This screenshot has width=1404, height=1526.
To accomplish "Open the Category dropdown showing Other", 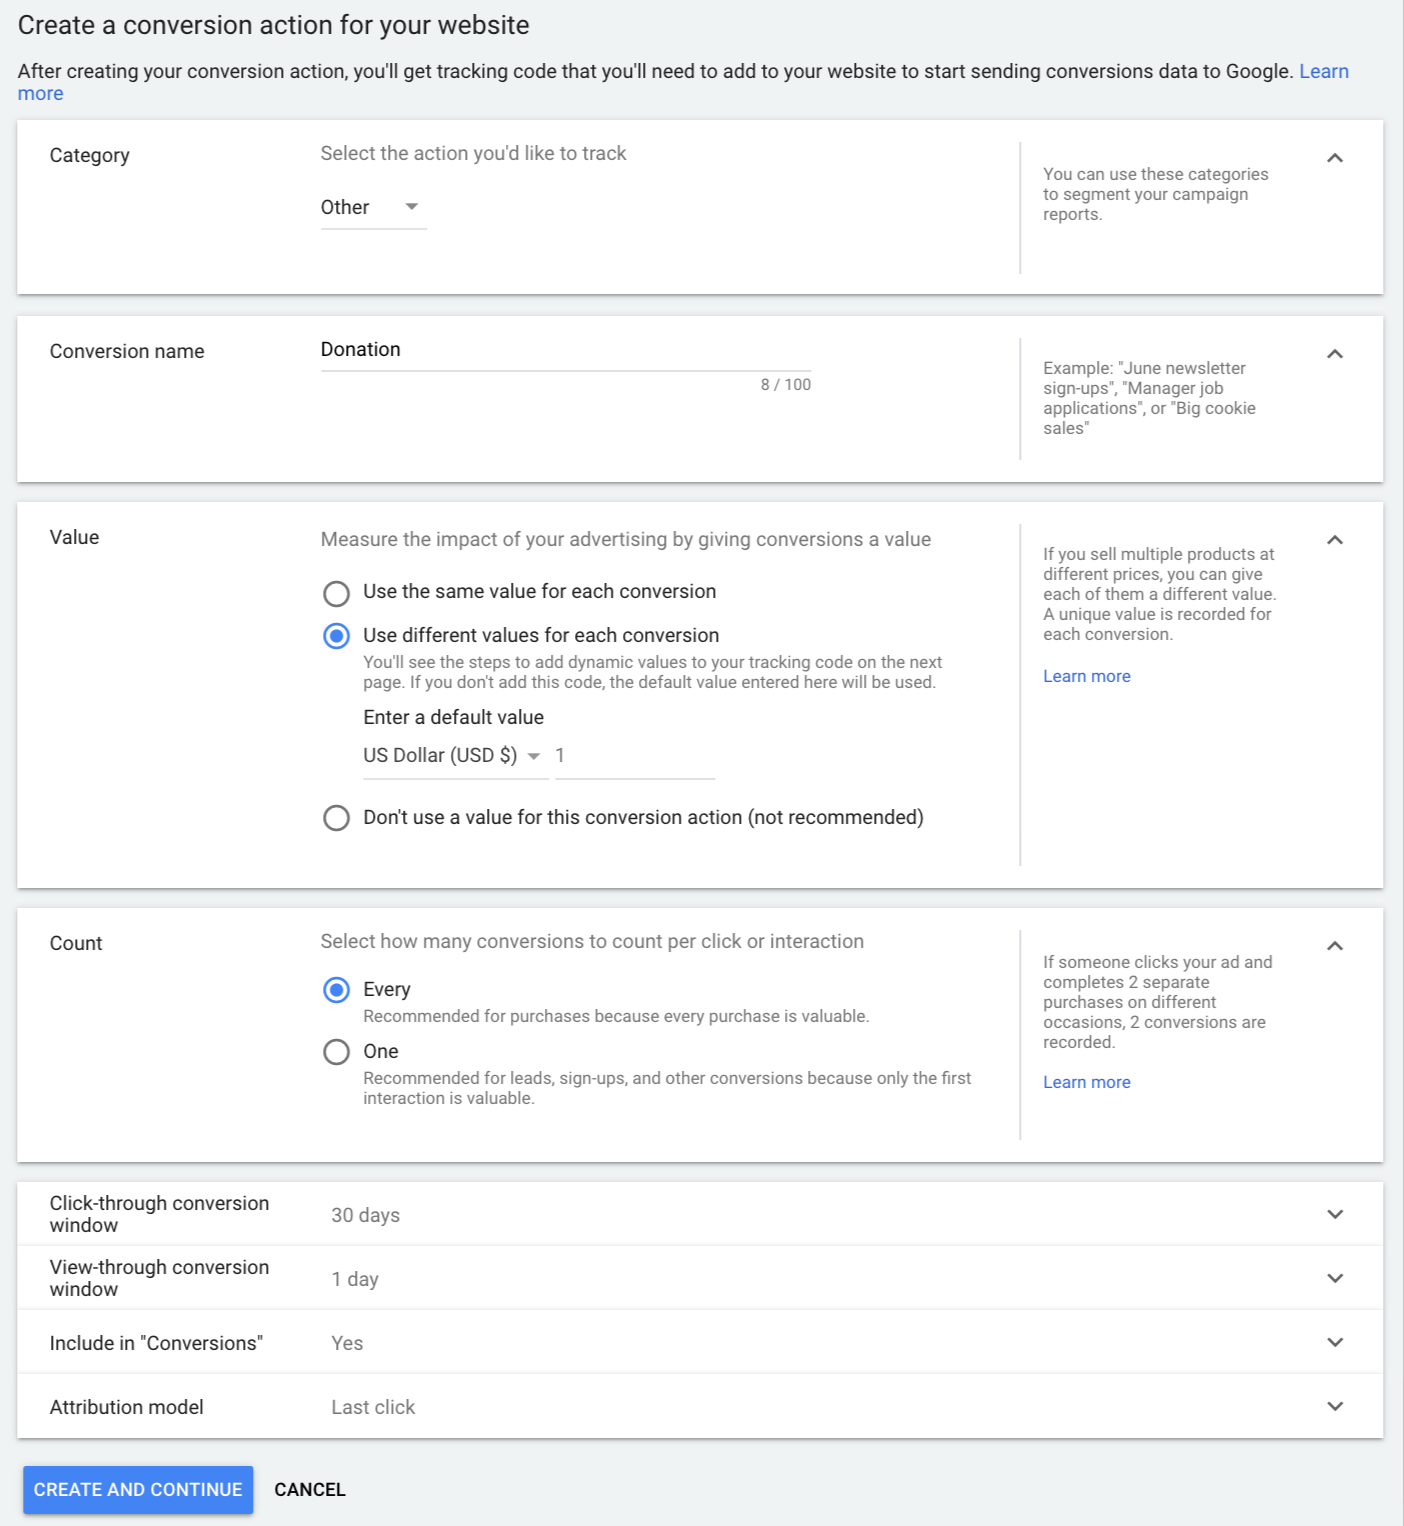I will click(x=372, y=208).
